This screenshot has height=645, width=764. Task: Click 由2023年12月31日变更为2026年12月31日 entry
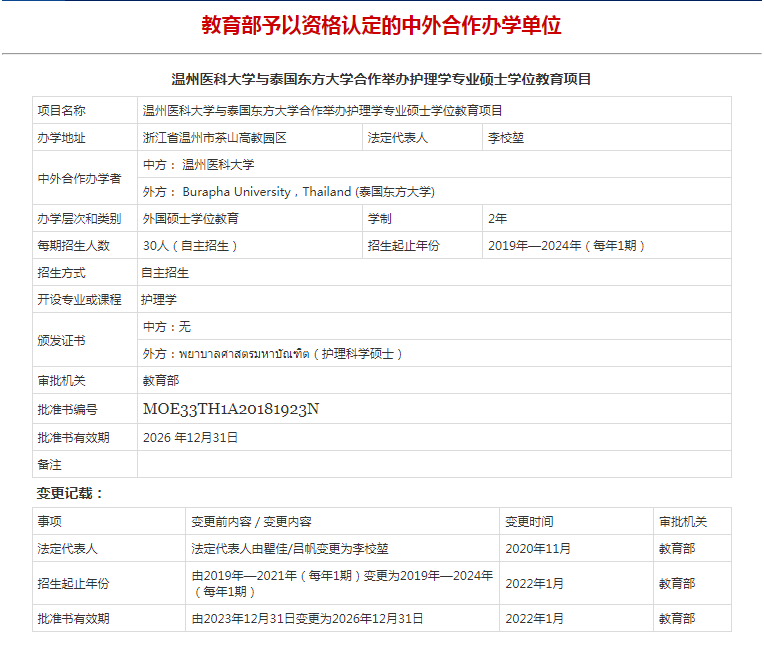(x=307, y=619)
